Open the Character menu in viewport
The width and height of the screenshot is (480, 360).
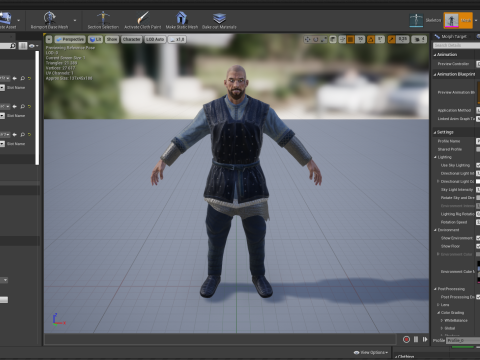pos(131,39)
